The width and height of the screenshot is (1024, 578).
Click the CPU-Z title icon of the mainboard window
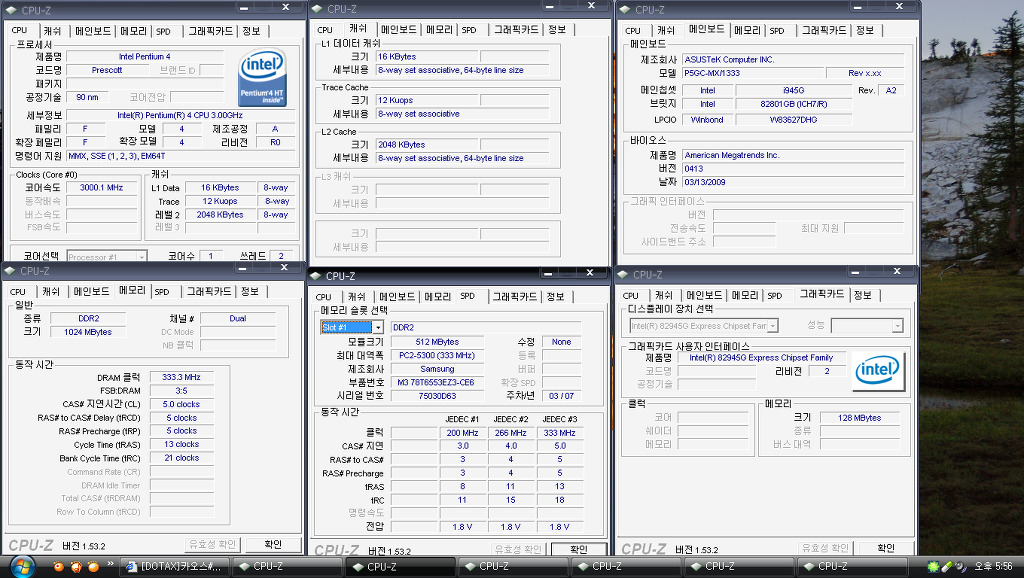pyautogui.click(x=624, y=9)
